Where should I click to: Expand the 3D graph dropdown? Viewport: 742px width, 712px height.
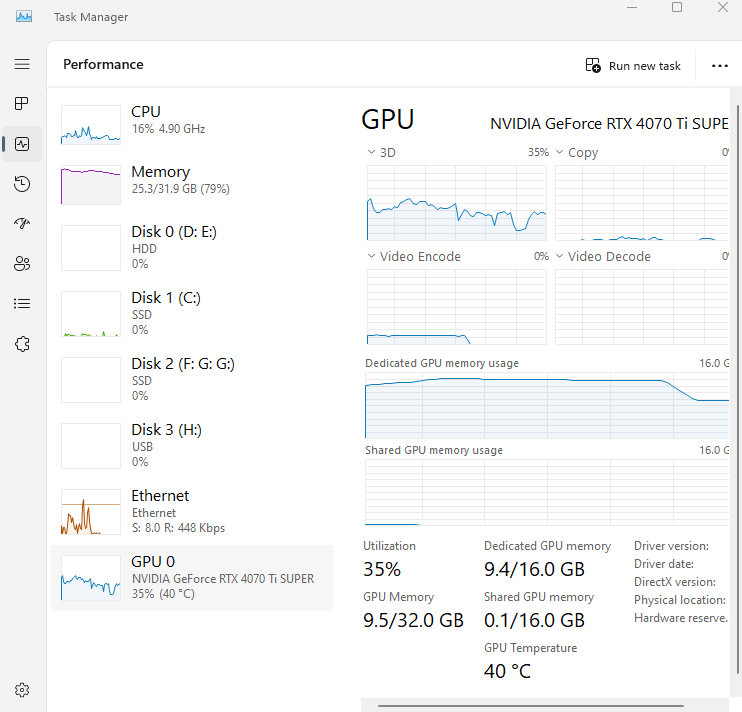coord(373,153)
